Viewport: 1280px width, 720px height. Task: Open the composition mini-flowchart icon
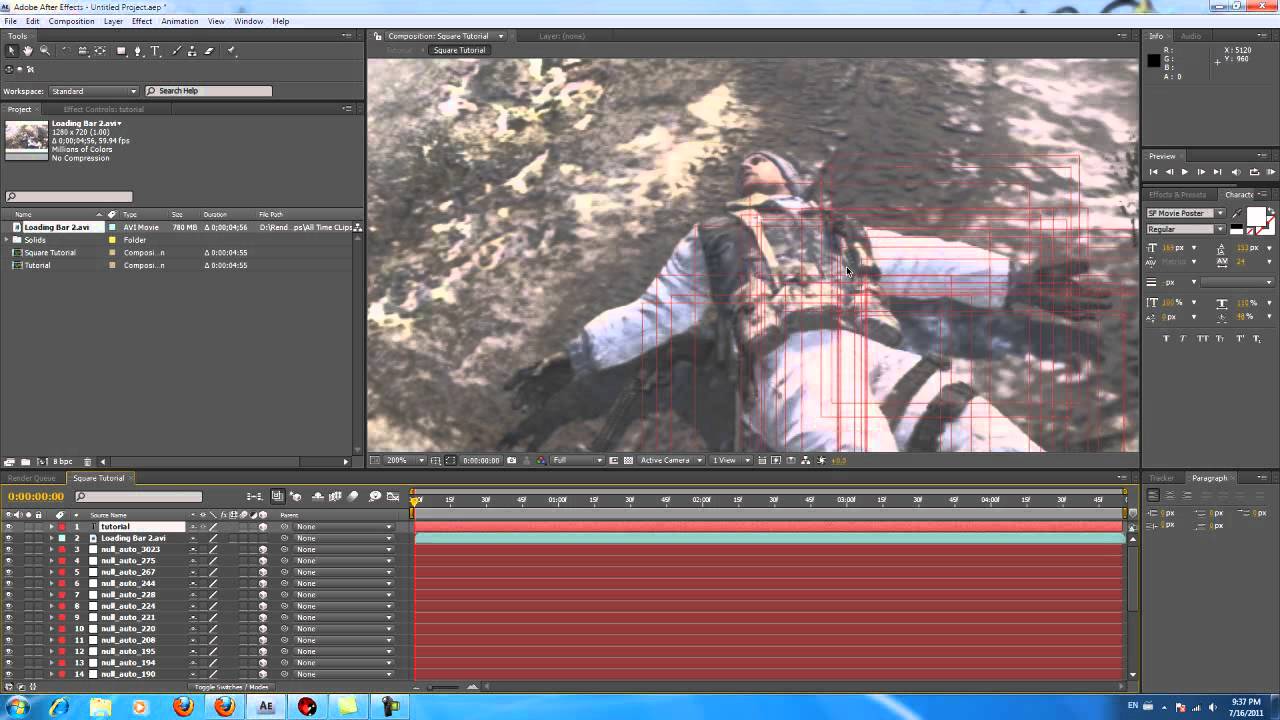tap(256, 497)
